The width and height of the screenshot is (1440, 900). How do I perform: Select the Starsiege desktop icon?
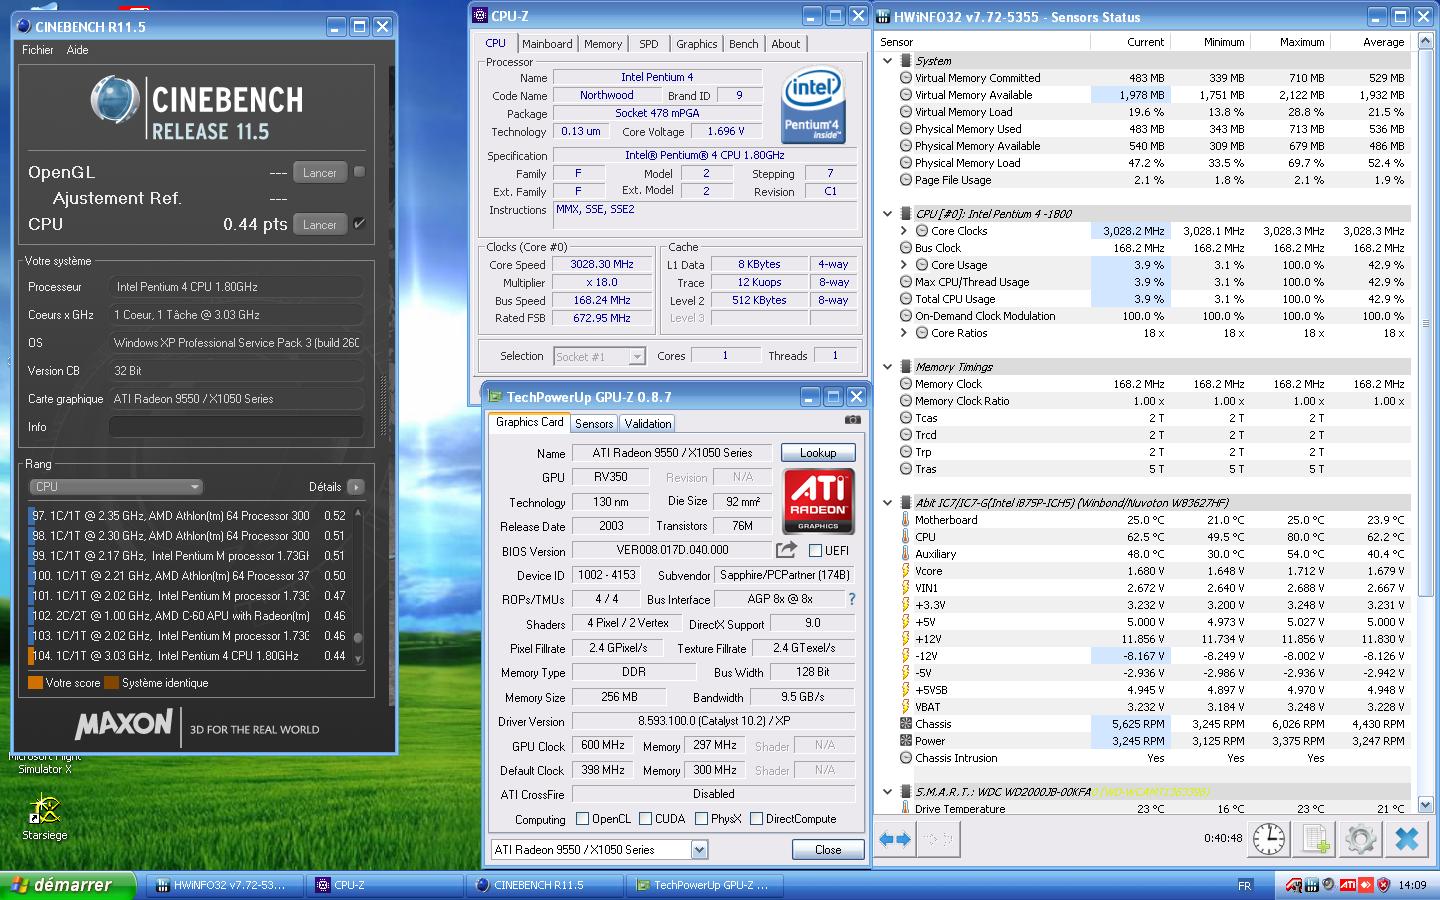click(x=44, y=817)
